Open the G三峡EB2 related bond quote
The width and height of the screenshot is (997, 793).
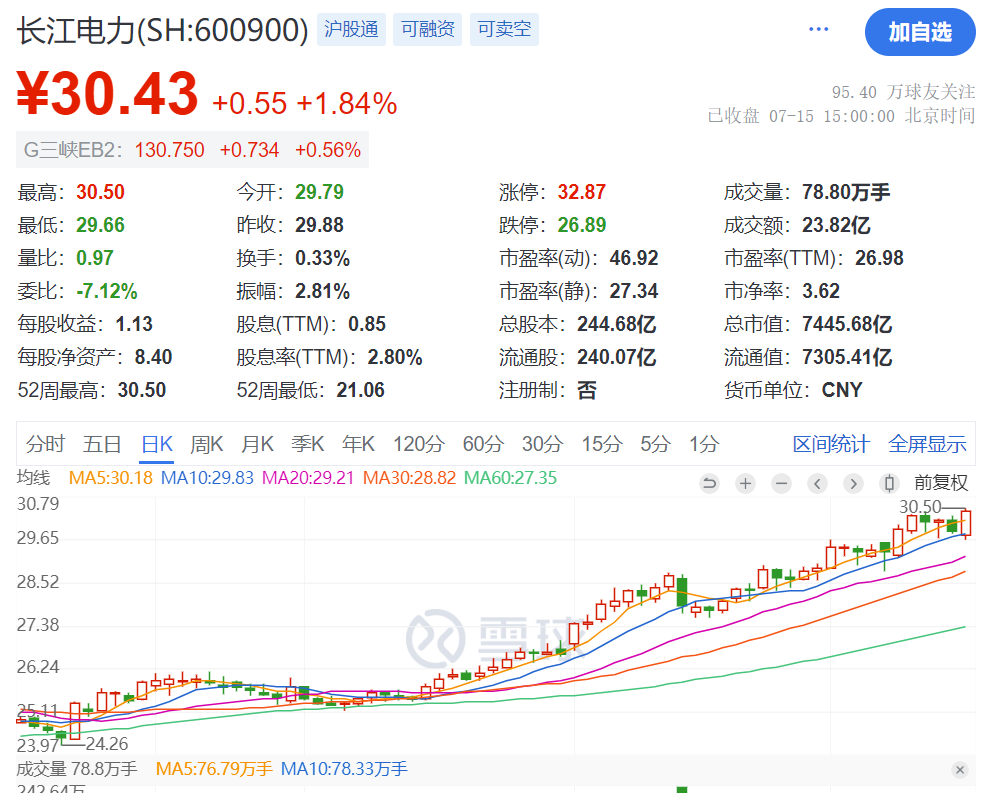192,150
